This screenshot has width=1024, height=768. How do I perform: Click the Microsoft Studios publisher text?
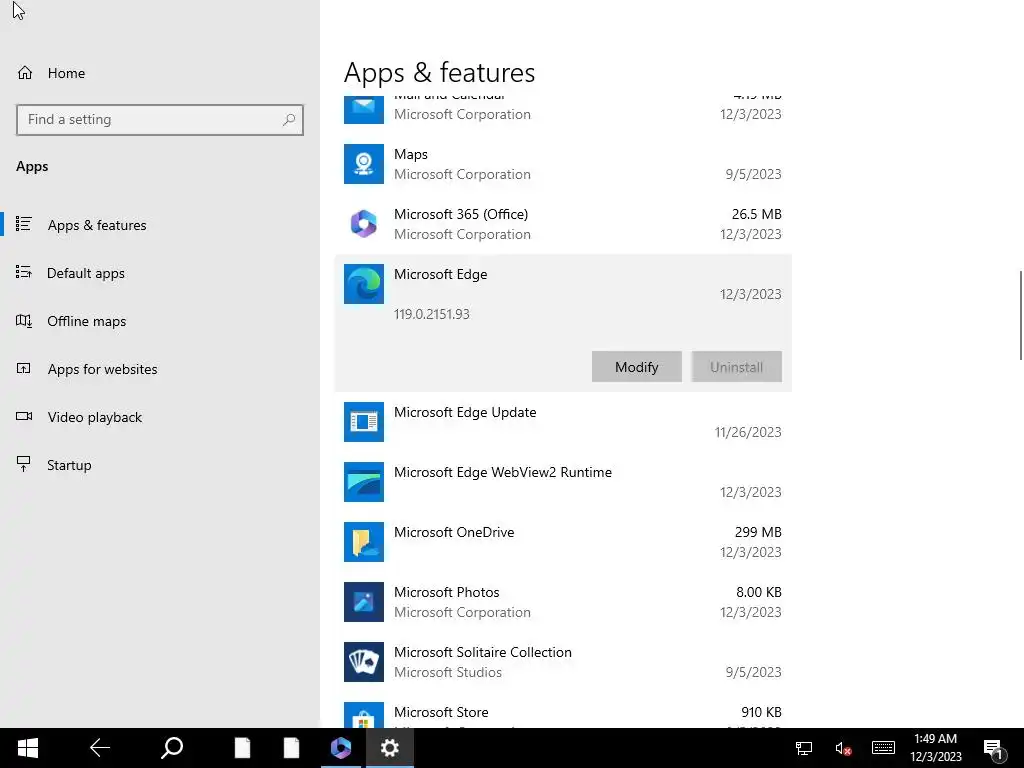[x=448, y=673]
